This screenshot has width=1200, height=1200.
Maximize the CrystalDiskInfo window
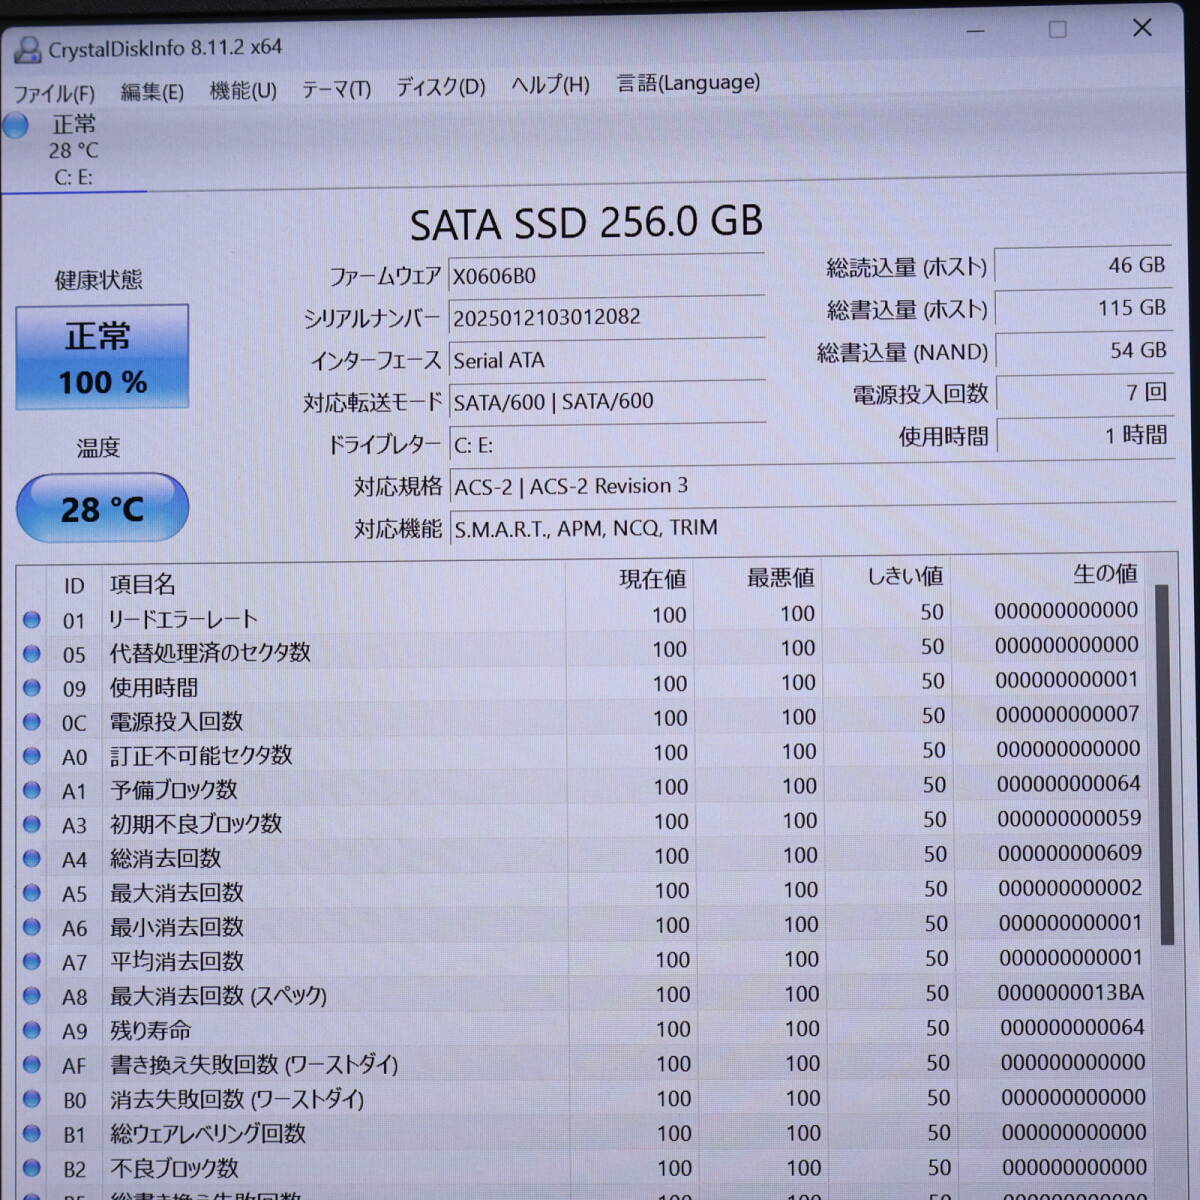click(1058, 29)
